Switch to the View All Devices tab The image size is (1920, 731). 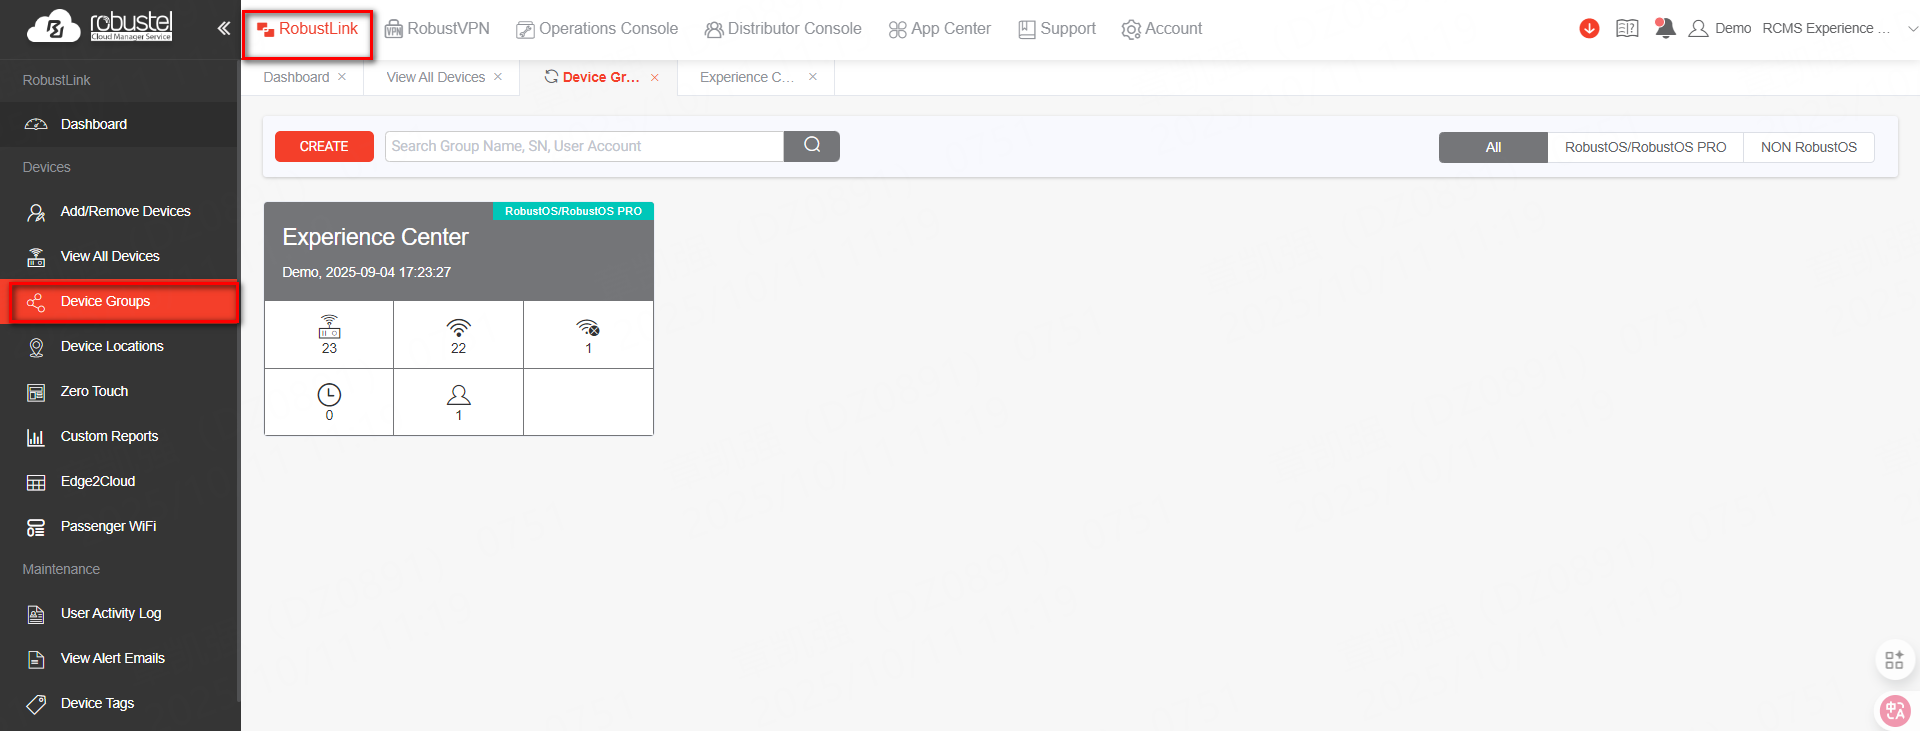point(436,77)
